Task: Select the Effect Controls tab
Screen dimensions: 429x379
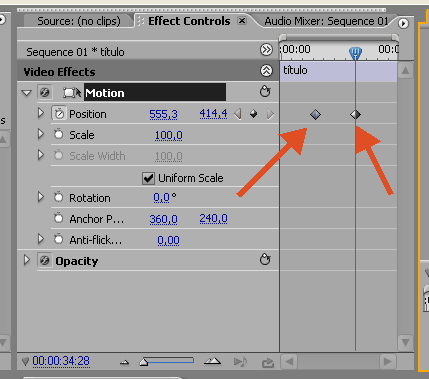Action: [189, 21]
